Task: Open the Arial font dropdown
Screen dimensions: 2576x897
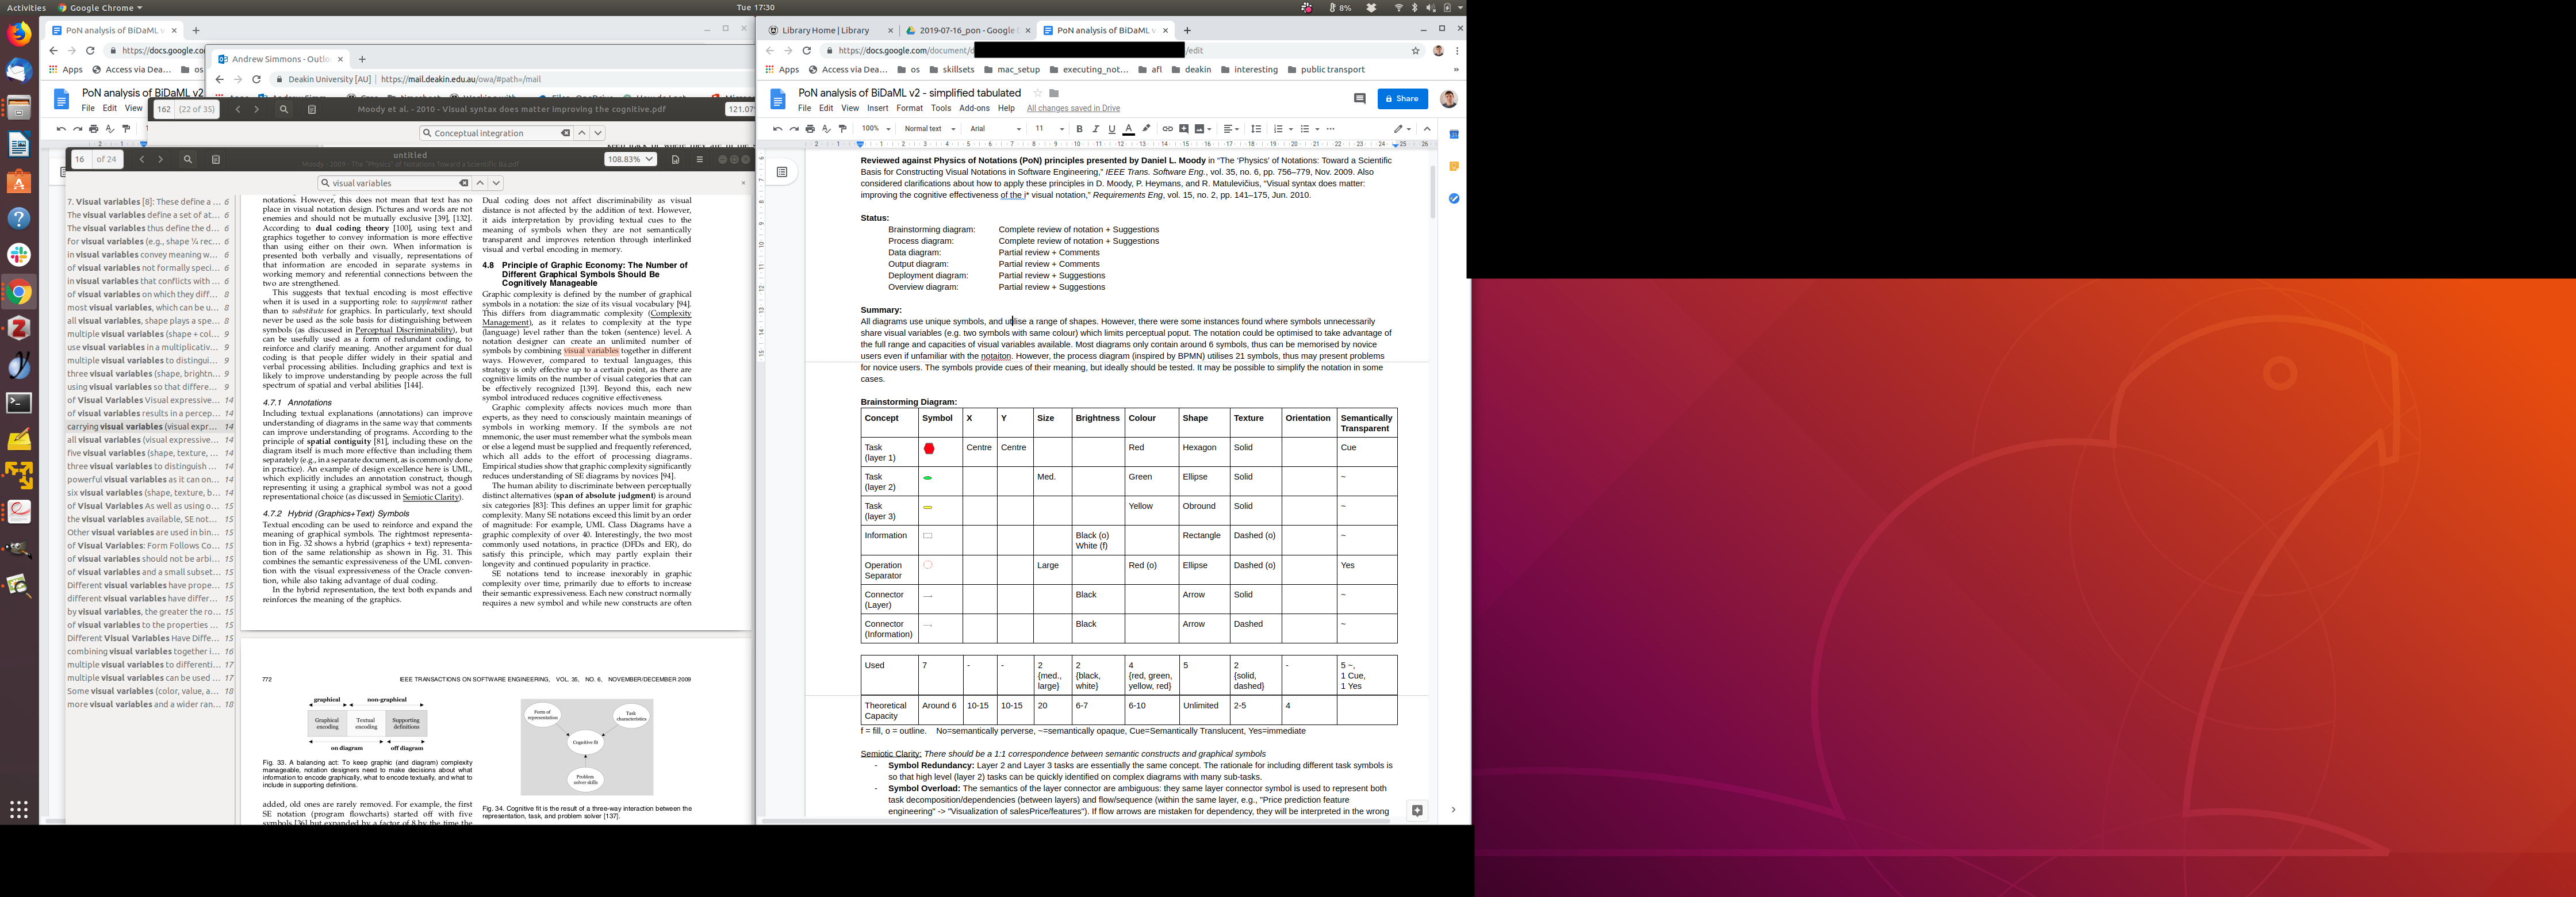Action: pyautogui.click(x=995, y=129)
